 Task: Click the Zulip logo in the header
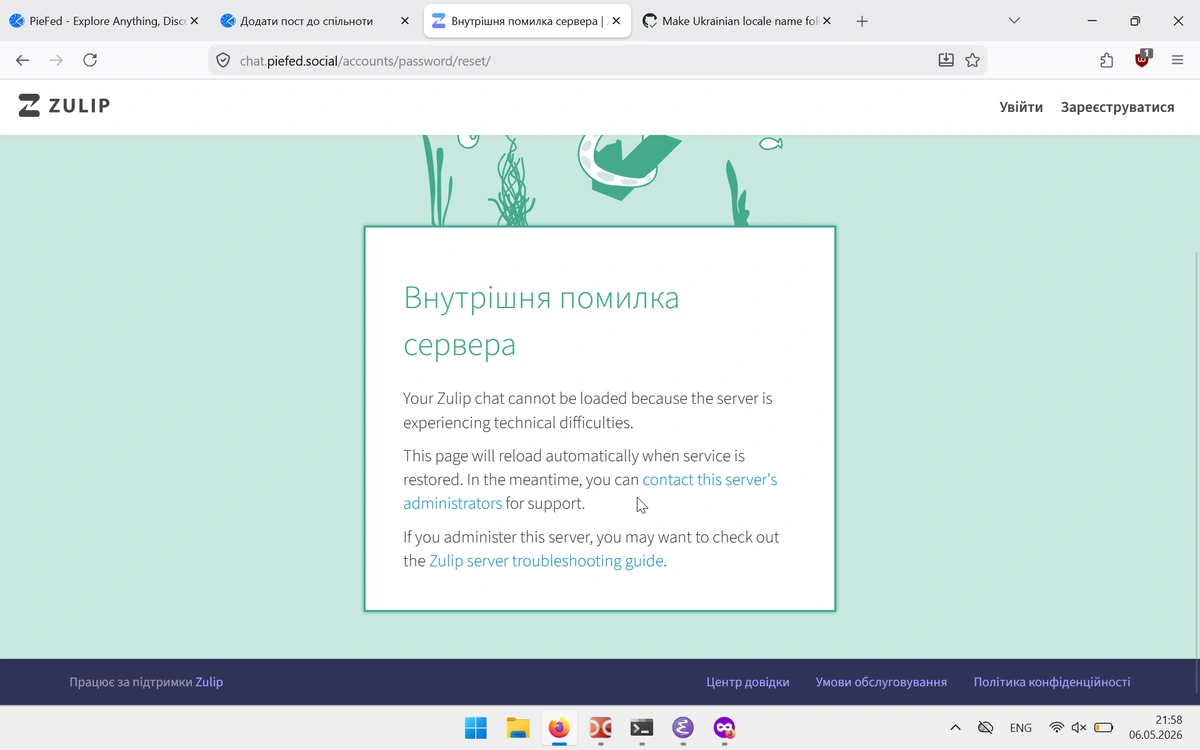click(64, 106)
